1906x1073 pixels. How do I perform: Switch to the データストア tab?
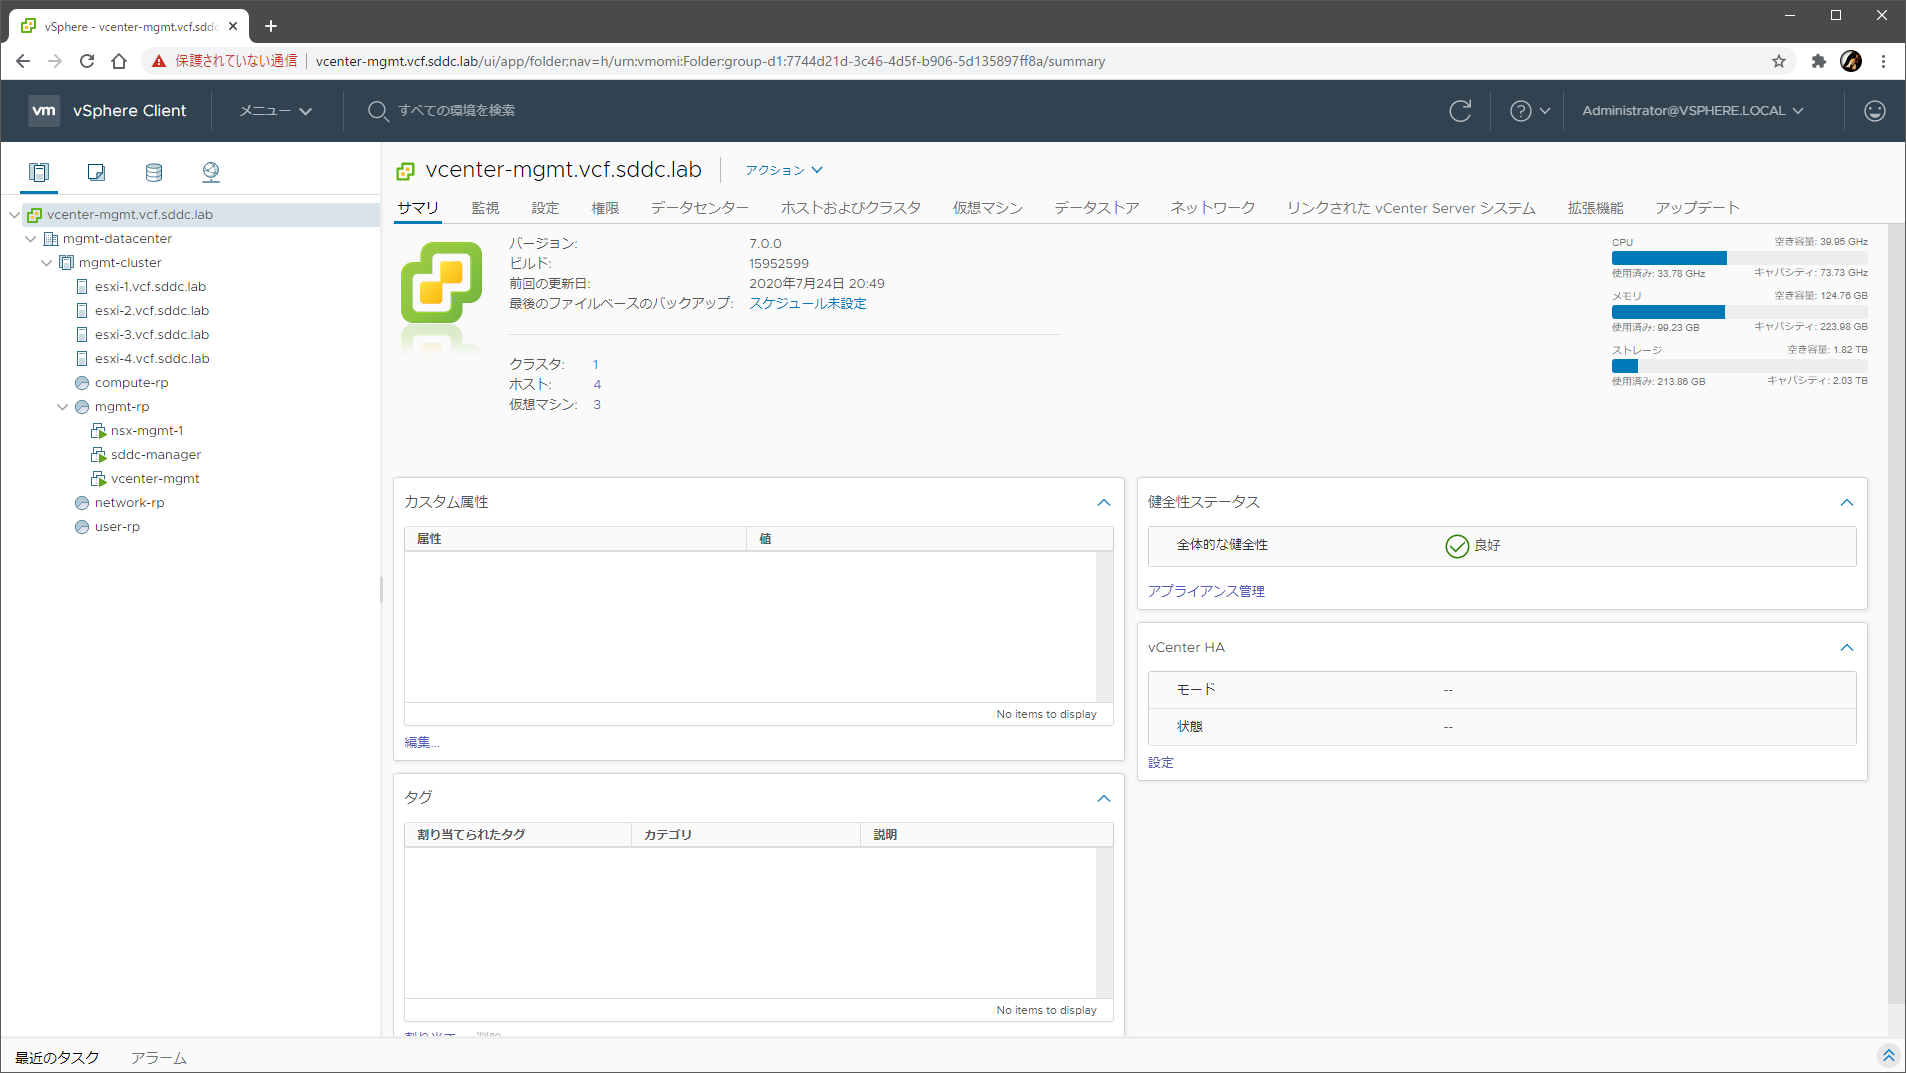[1096, 208]
